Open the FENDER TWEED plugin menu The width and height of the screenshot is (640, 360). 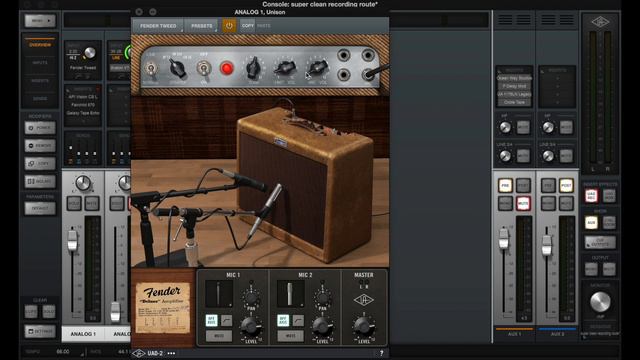click(158, 26)
